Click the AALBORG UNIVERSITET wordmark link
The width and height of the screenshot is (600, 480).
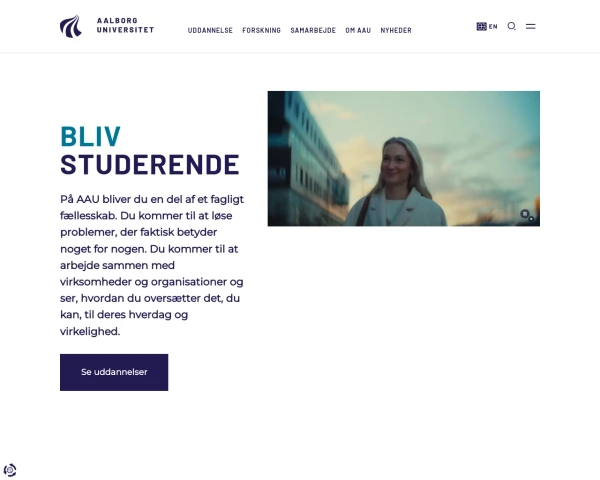click(125, 25)
